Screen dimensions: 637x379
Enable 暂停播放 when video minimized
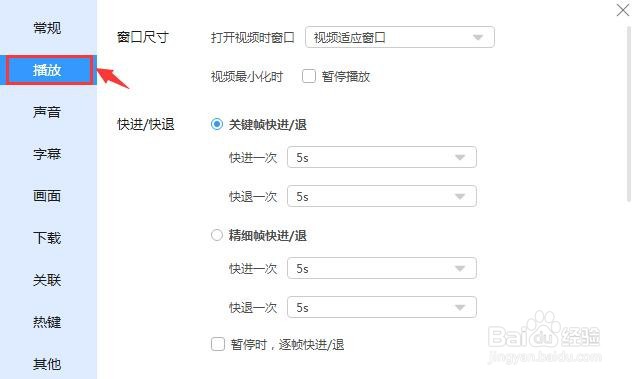pyautogui.click(x=309, y=76)
